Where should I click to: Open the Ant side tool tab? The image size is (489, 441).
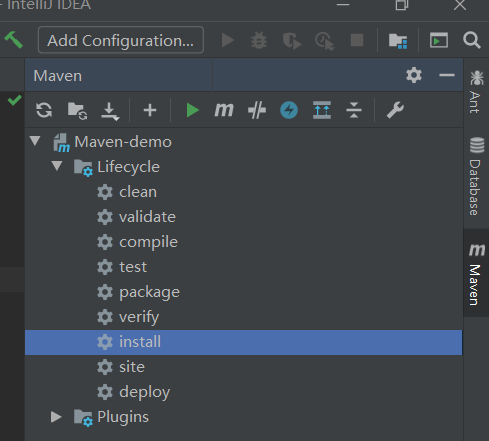476,92
